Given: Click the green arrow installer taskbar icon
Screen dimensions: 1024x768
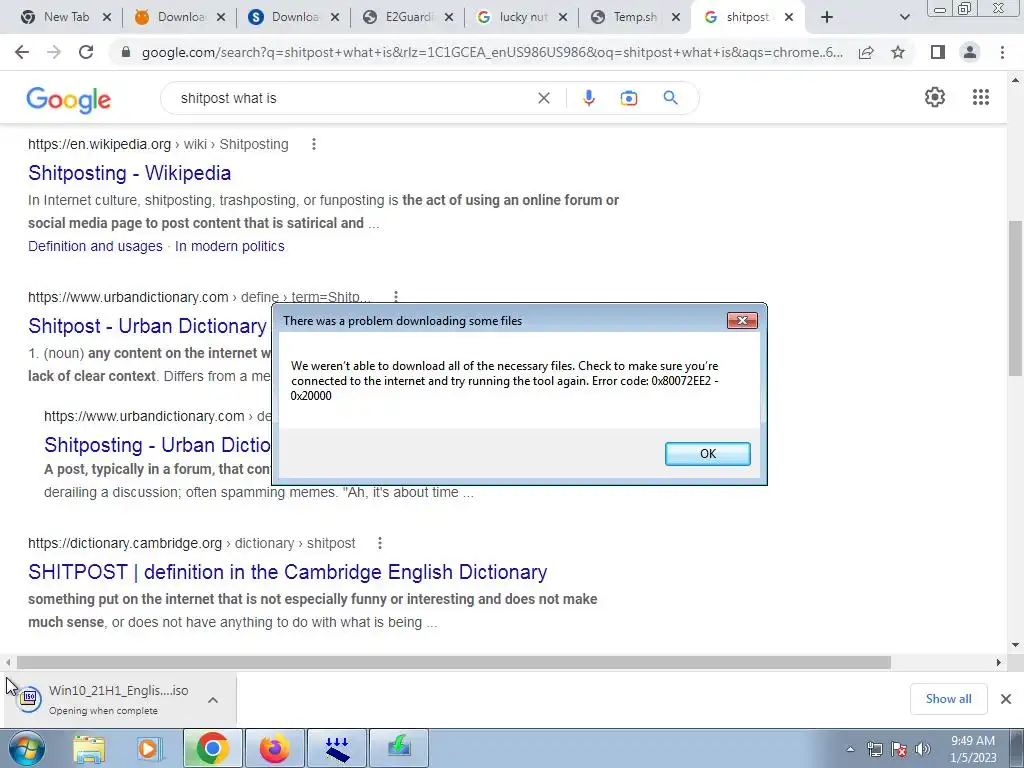Looking at the screenshot, I should 399,748.
